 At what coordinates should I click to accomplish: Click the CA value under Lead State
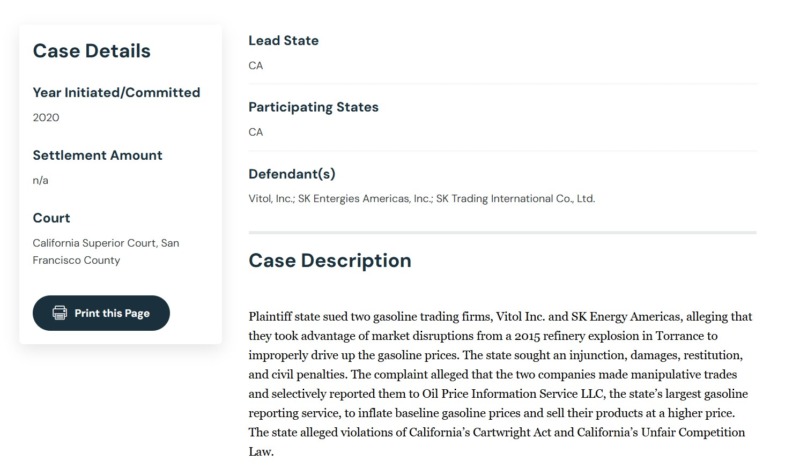pyautogui.click(x=256, y=66)
